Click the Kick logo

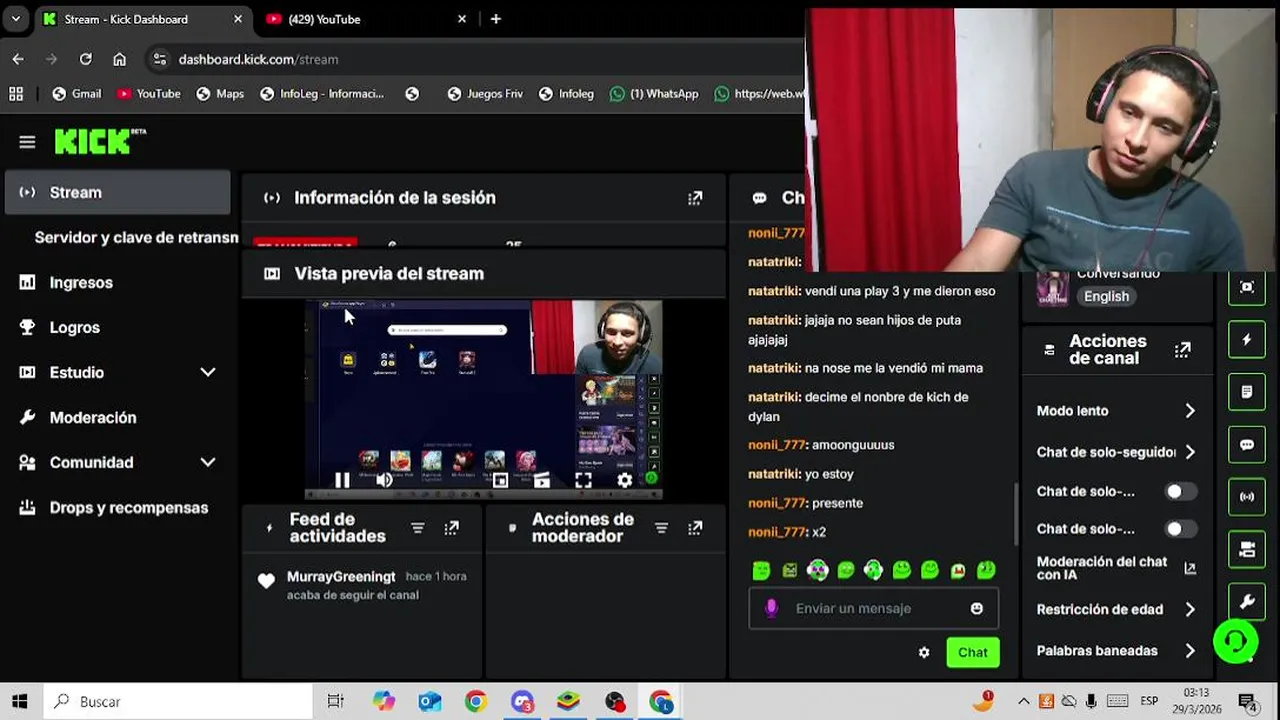[100, 142]
